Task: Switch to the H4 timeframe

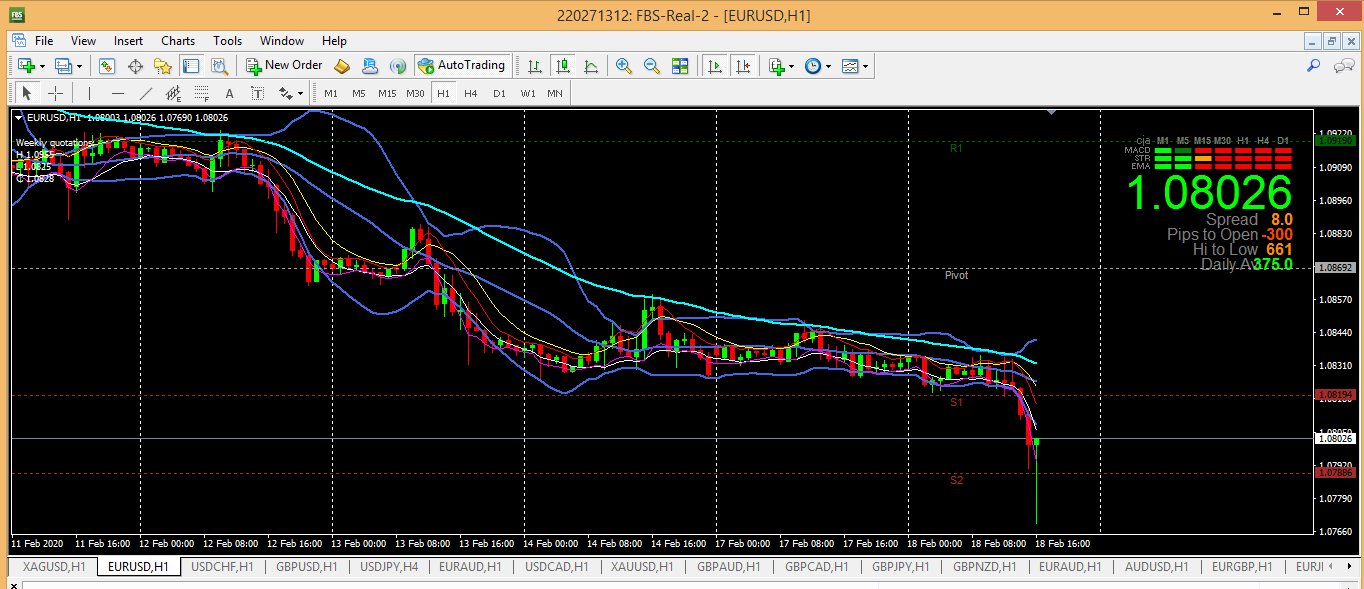Action: tap(471, 93)
